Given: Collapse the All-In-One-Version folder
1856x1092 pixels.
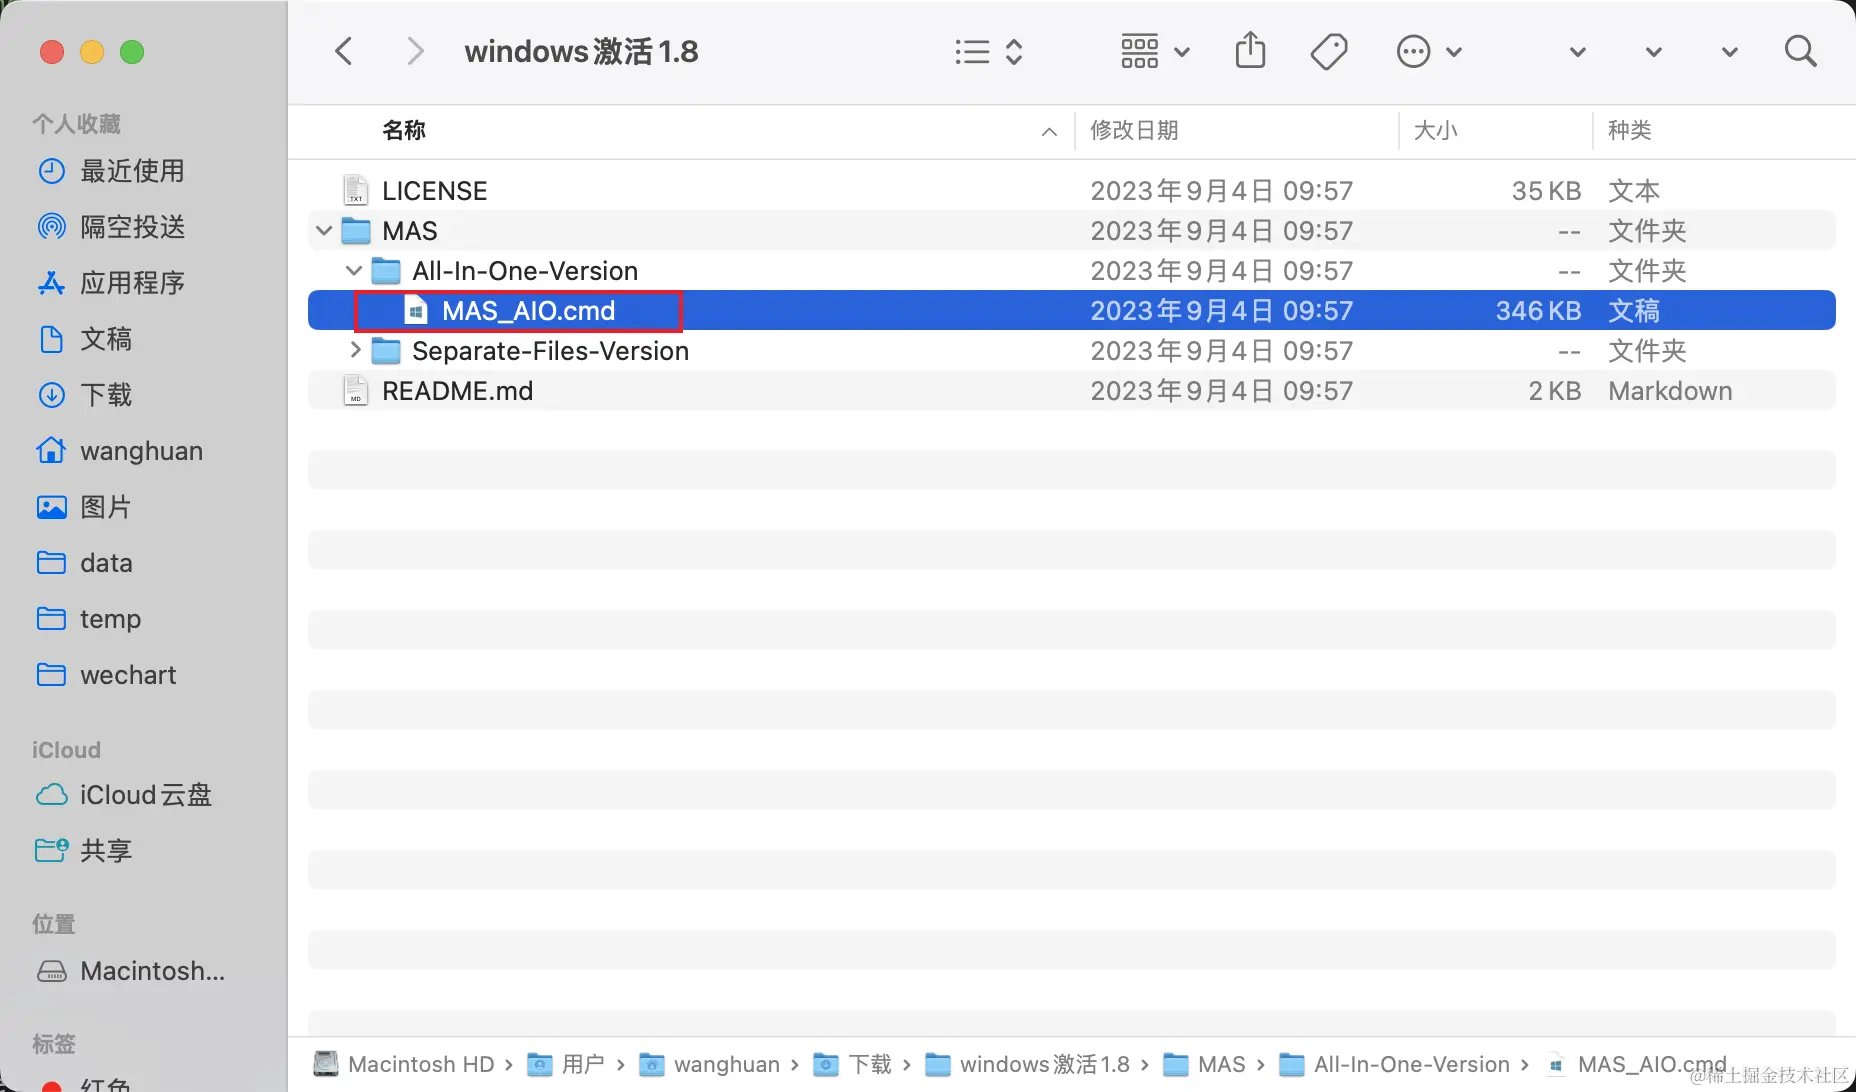Looking at the screenshot, I should (354, 271).
